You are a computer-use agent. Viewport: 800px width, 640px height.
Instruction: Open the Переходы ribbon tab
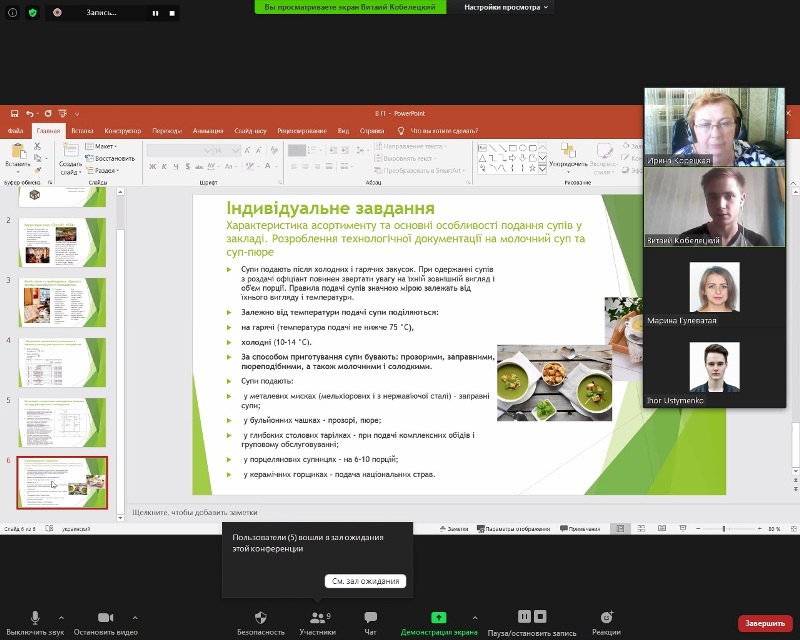point(167,131)
